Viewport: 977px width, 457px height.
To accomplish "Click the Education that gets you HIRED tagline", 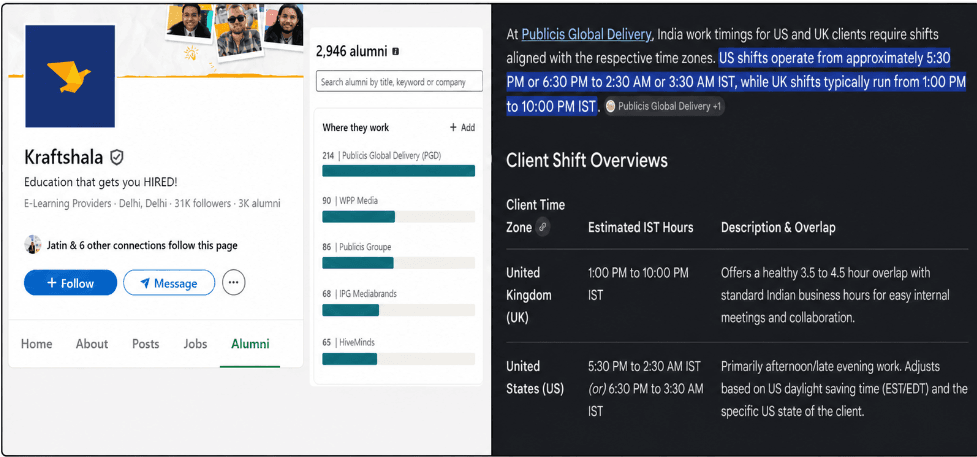I will point(101,183).
